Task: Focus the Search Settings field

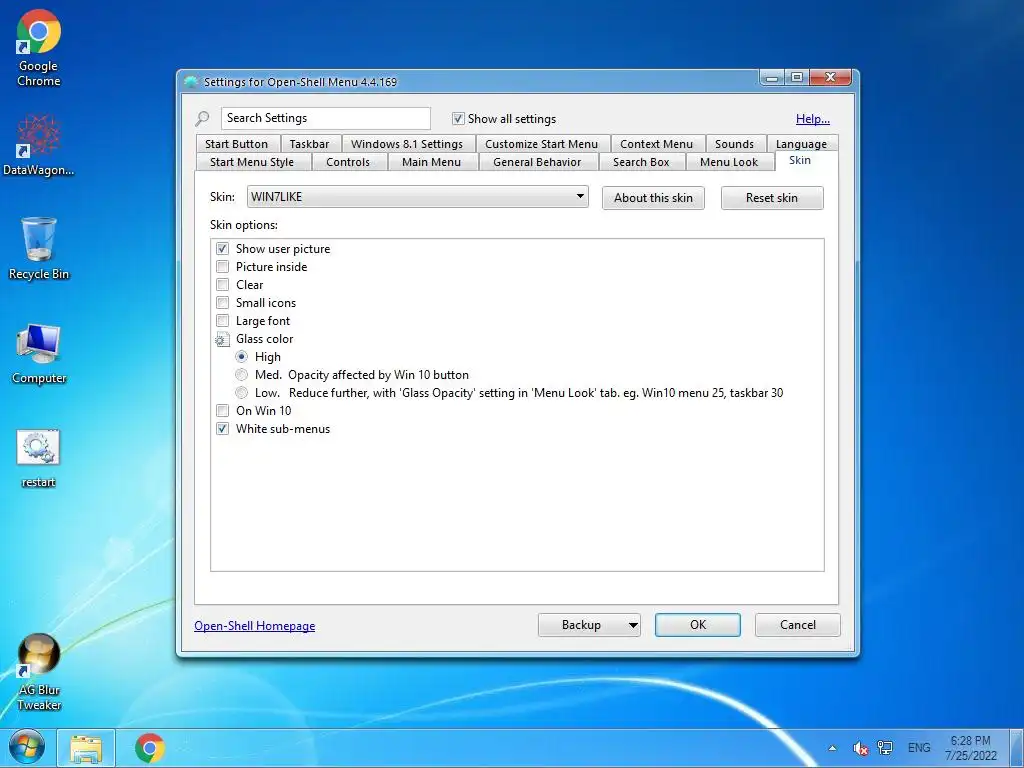Action: [326, 118]
